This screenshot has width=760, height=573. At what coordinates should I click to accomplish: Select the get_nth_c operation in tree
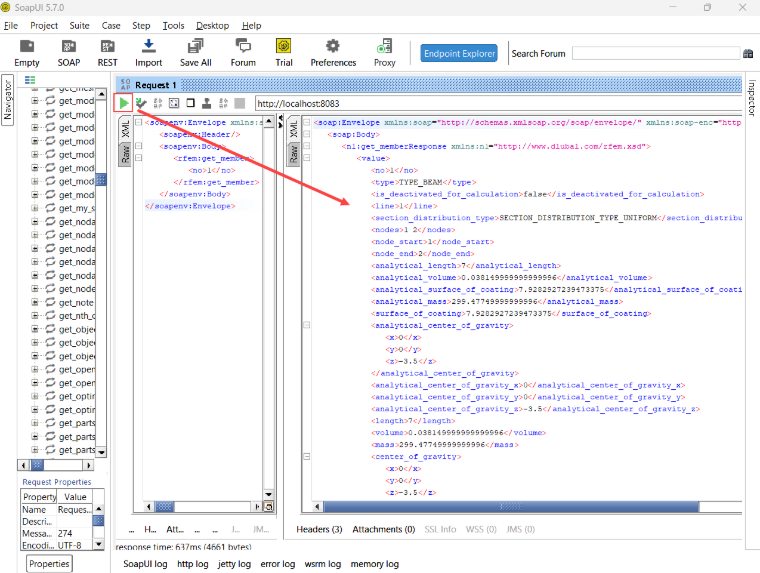pos(77,316)
